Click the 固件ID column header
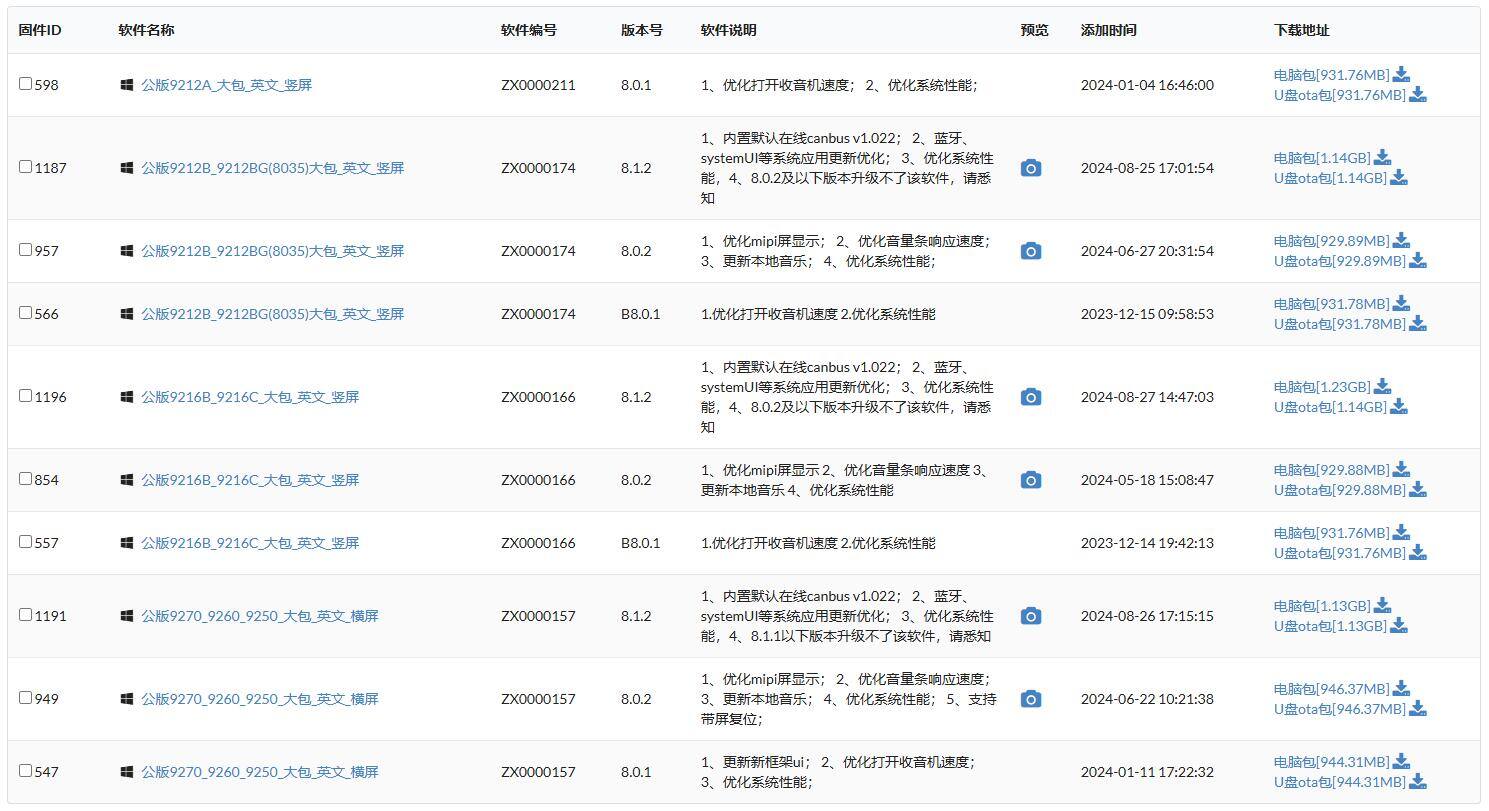Image resolution: width=1489 pixels, height=811 pixels. pyautogui.click(x=40, y=30)
